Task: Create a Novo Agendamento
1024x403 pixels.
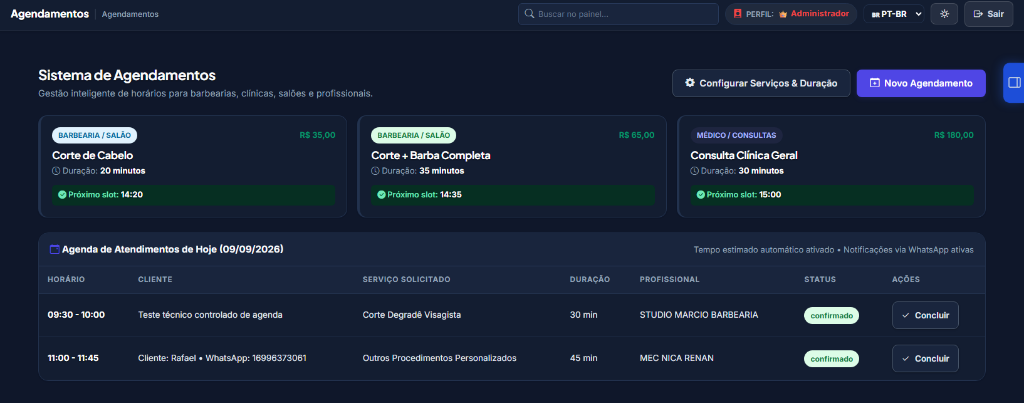Action: click(921, 83)
